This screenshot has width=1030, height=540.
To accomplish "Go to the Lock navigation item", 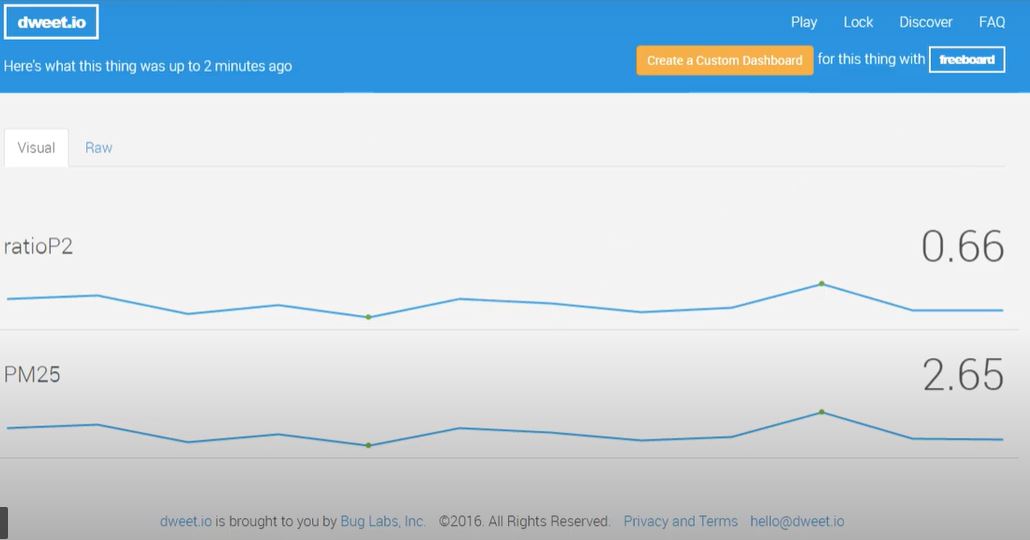I will click(858, 22).
